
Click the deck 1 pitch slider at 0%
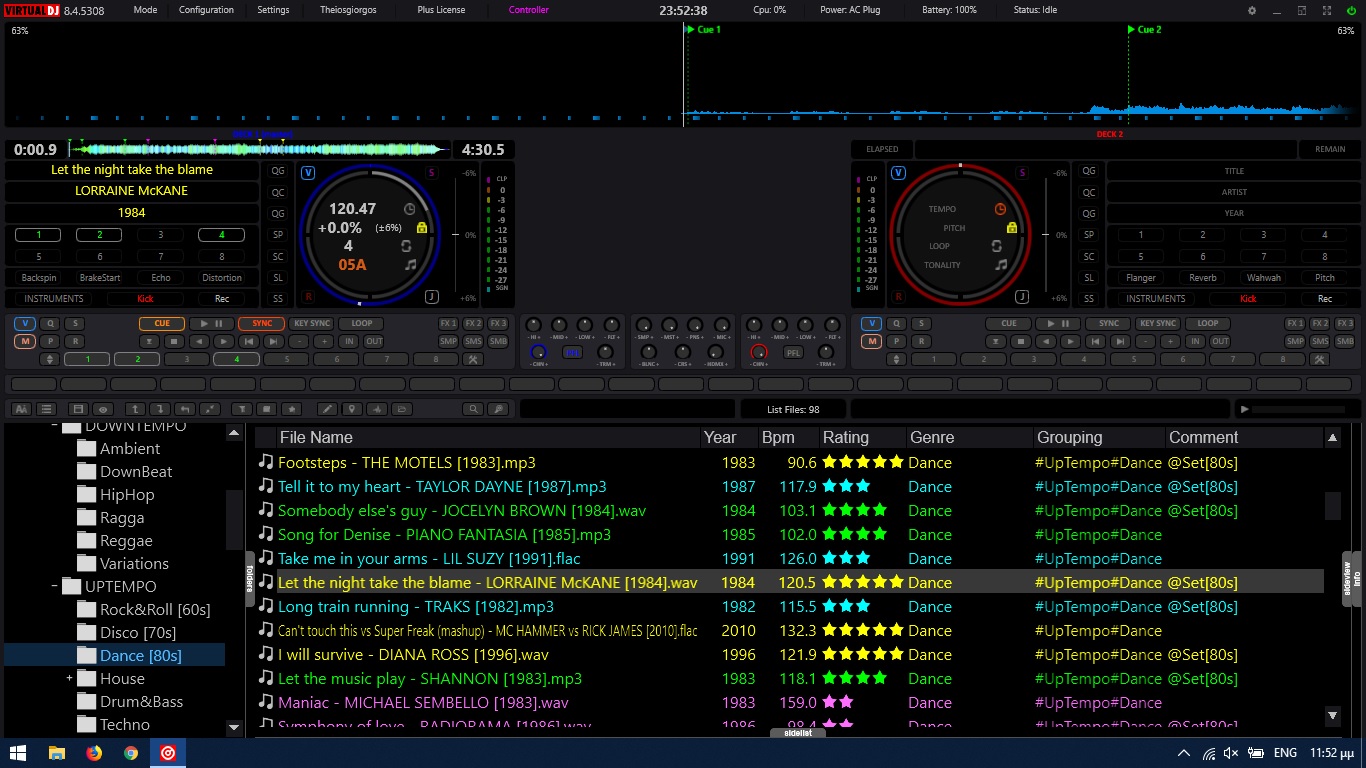coord(454,235)
